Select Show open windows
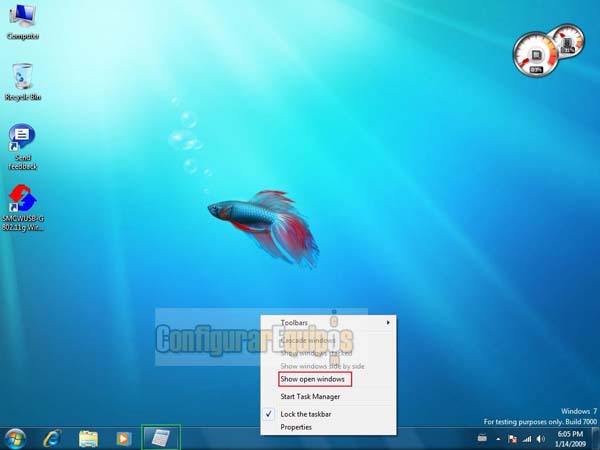The width and height of the screenshot is (600, 450). click(x=329, y=379)
